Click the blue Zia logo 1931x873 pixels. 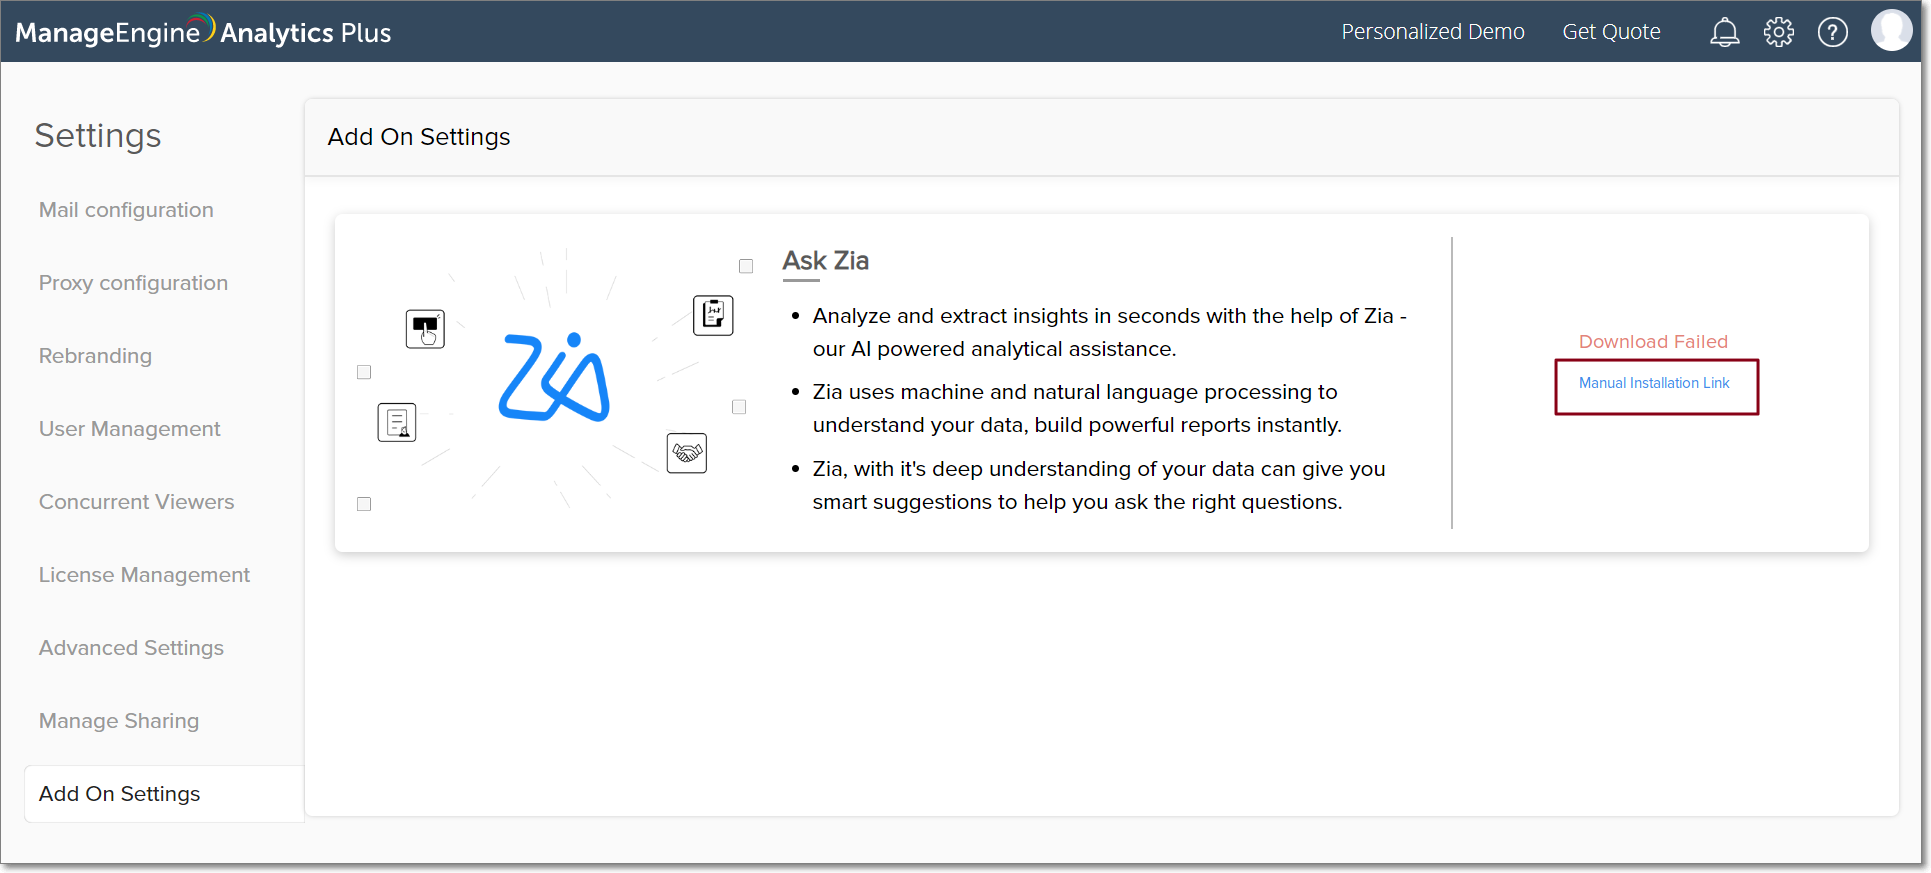[554, 378]
